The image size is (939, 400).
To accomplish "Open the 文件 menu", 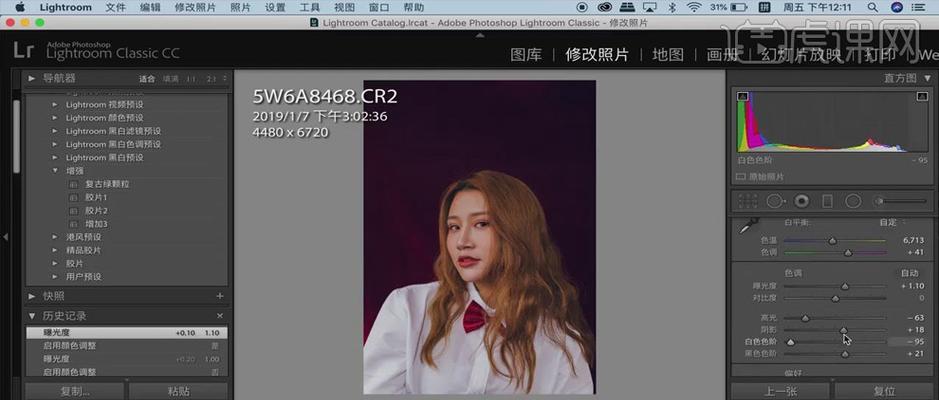I will click(x=115, y=7).
